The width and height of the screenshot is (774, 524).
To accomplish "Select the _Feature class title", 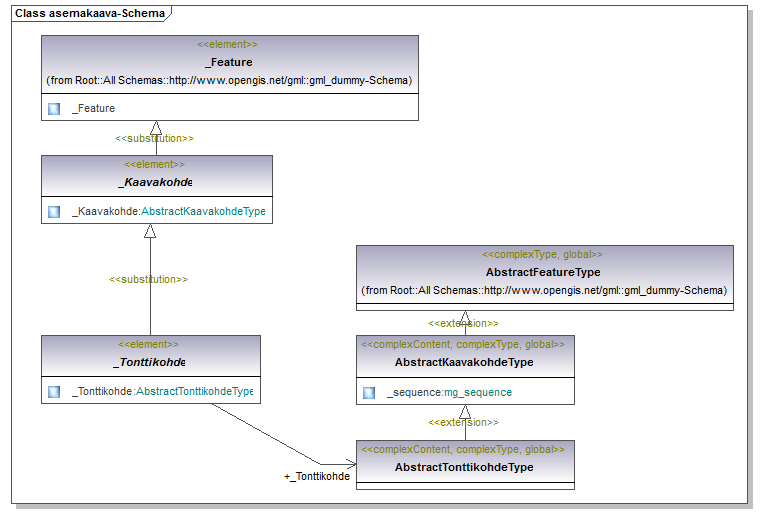I will [x=229, y=62].
